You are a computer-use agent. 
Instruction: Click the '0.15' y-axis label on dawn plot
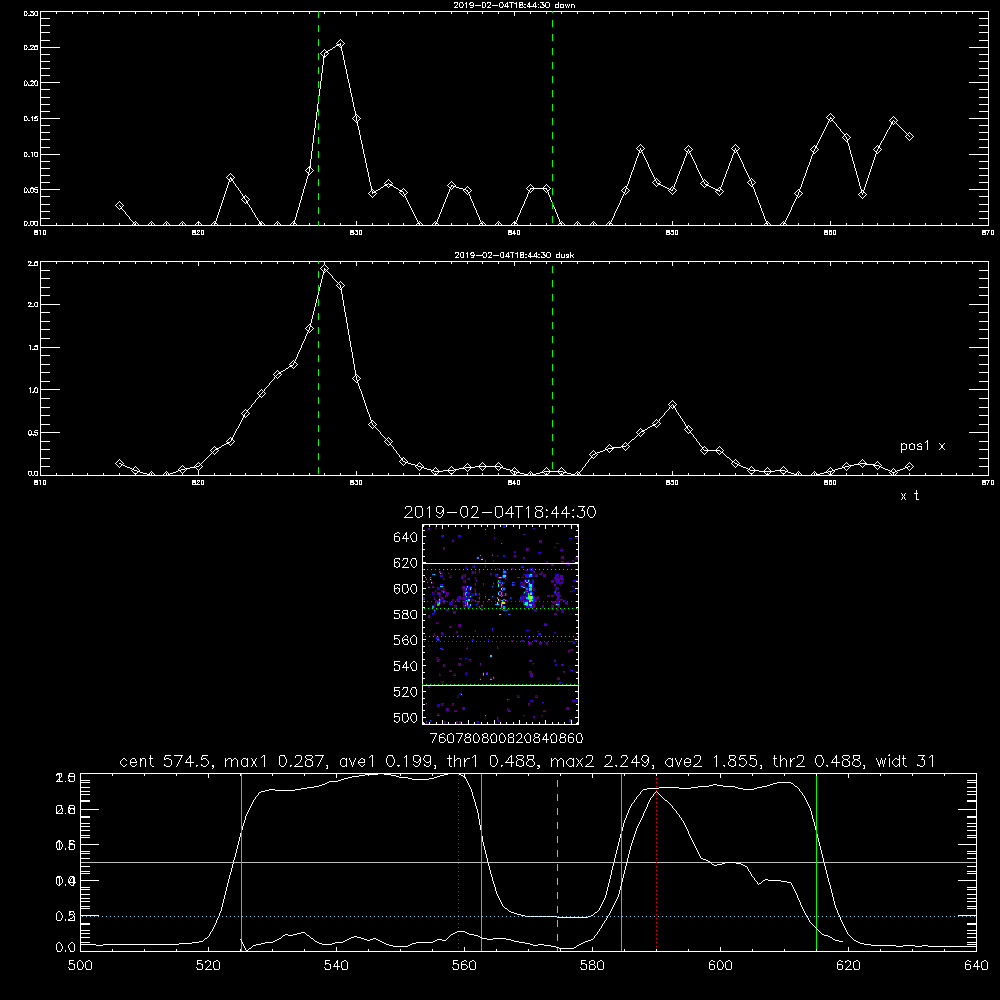[30, 119]
